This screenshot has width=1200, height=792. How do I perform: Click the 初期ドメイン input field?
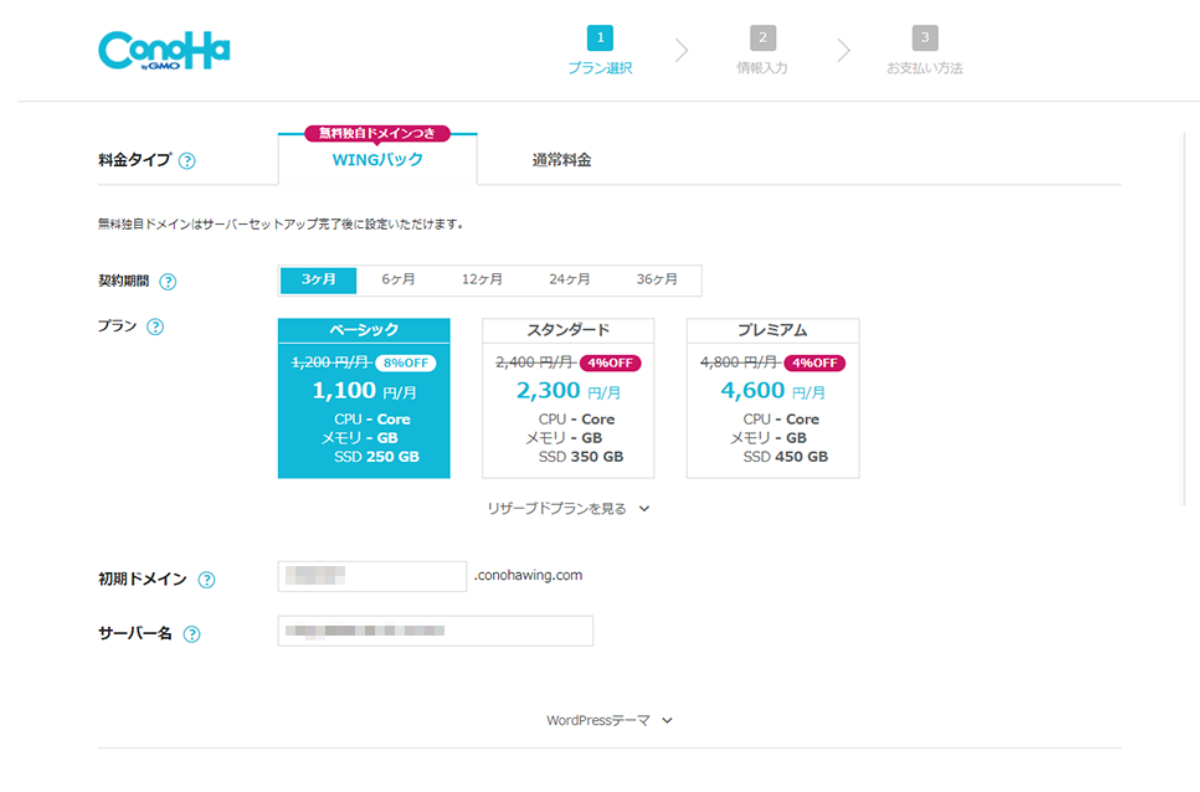372,576
